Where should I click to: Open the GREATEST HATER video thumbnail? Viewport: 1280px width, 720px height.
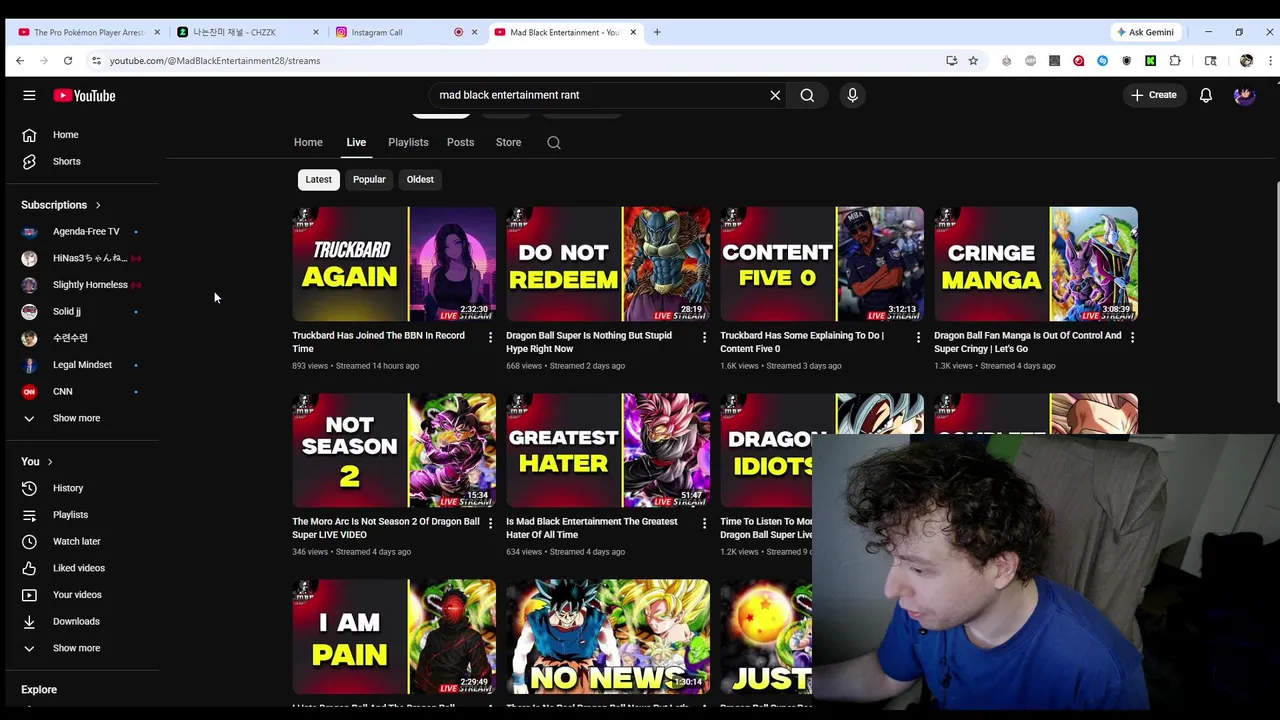pos(608,450)
